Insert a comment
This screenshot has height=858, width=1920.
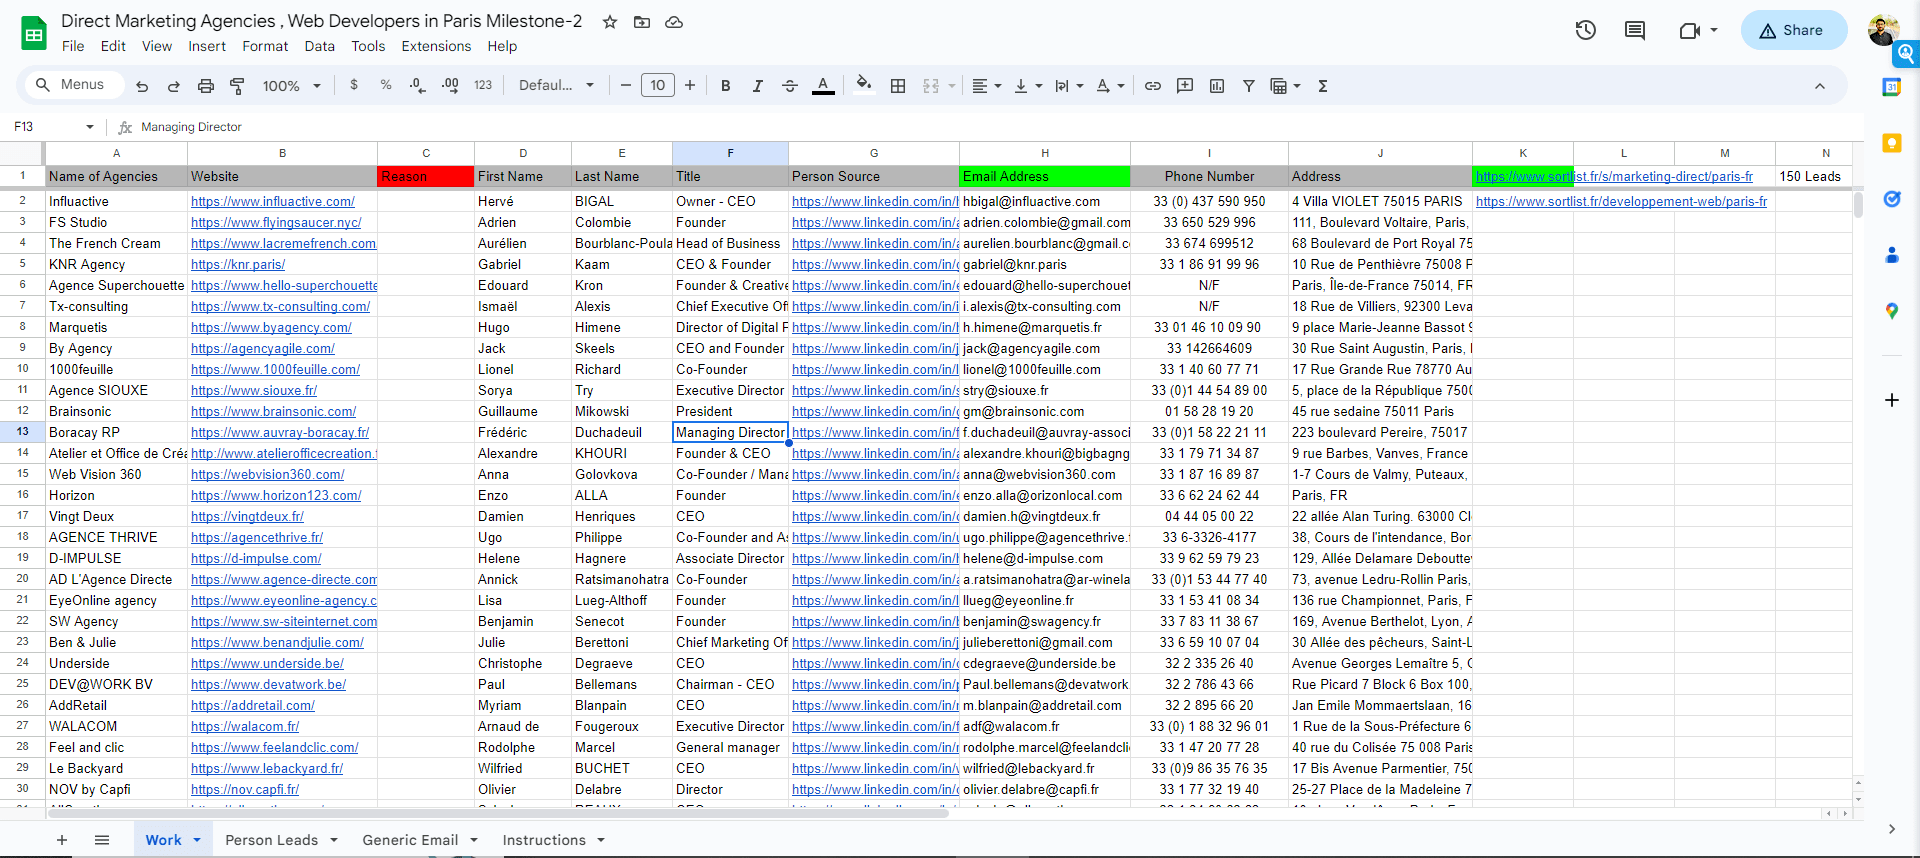1185,86
